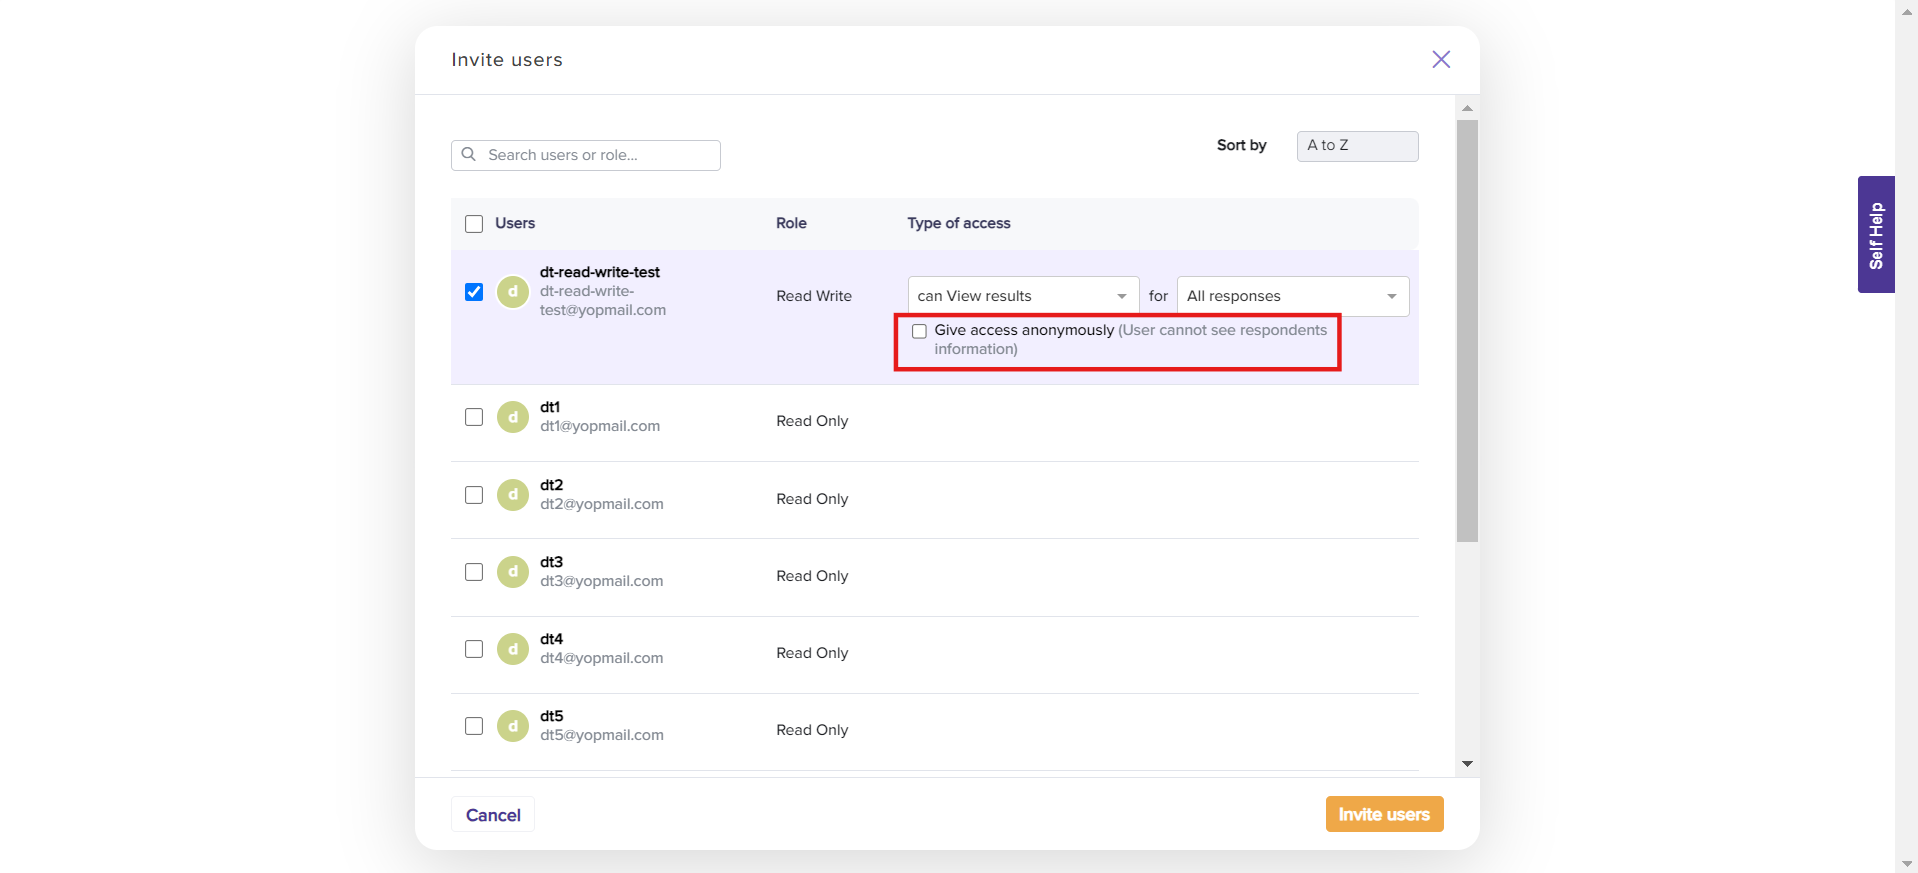Expand the can View results dropdown
The image size is (1918, 873).
pos(1022,296)
